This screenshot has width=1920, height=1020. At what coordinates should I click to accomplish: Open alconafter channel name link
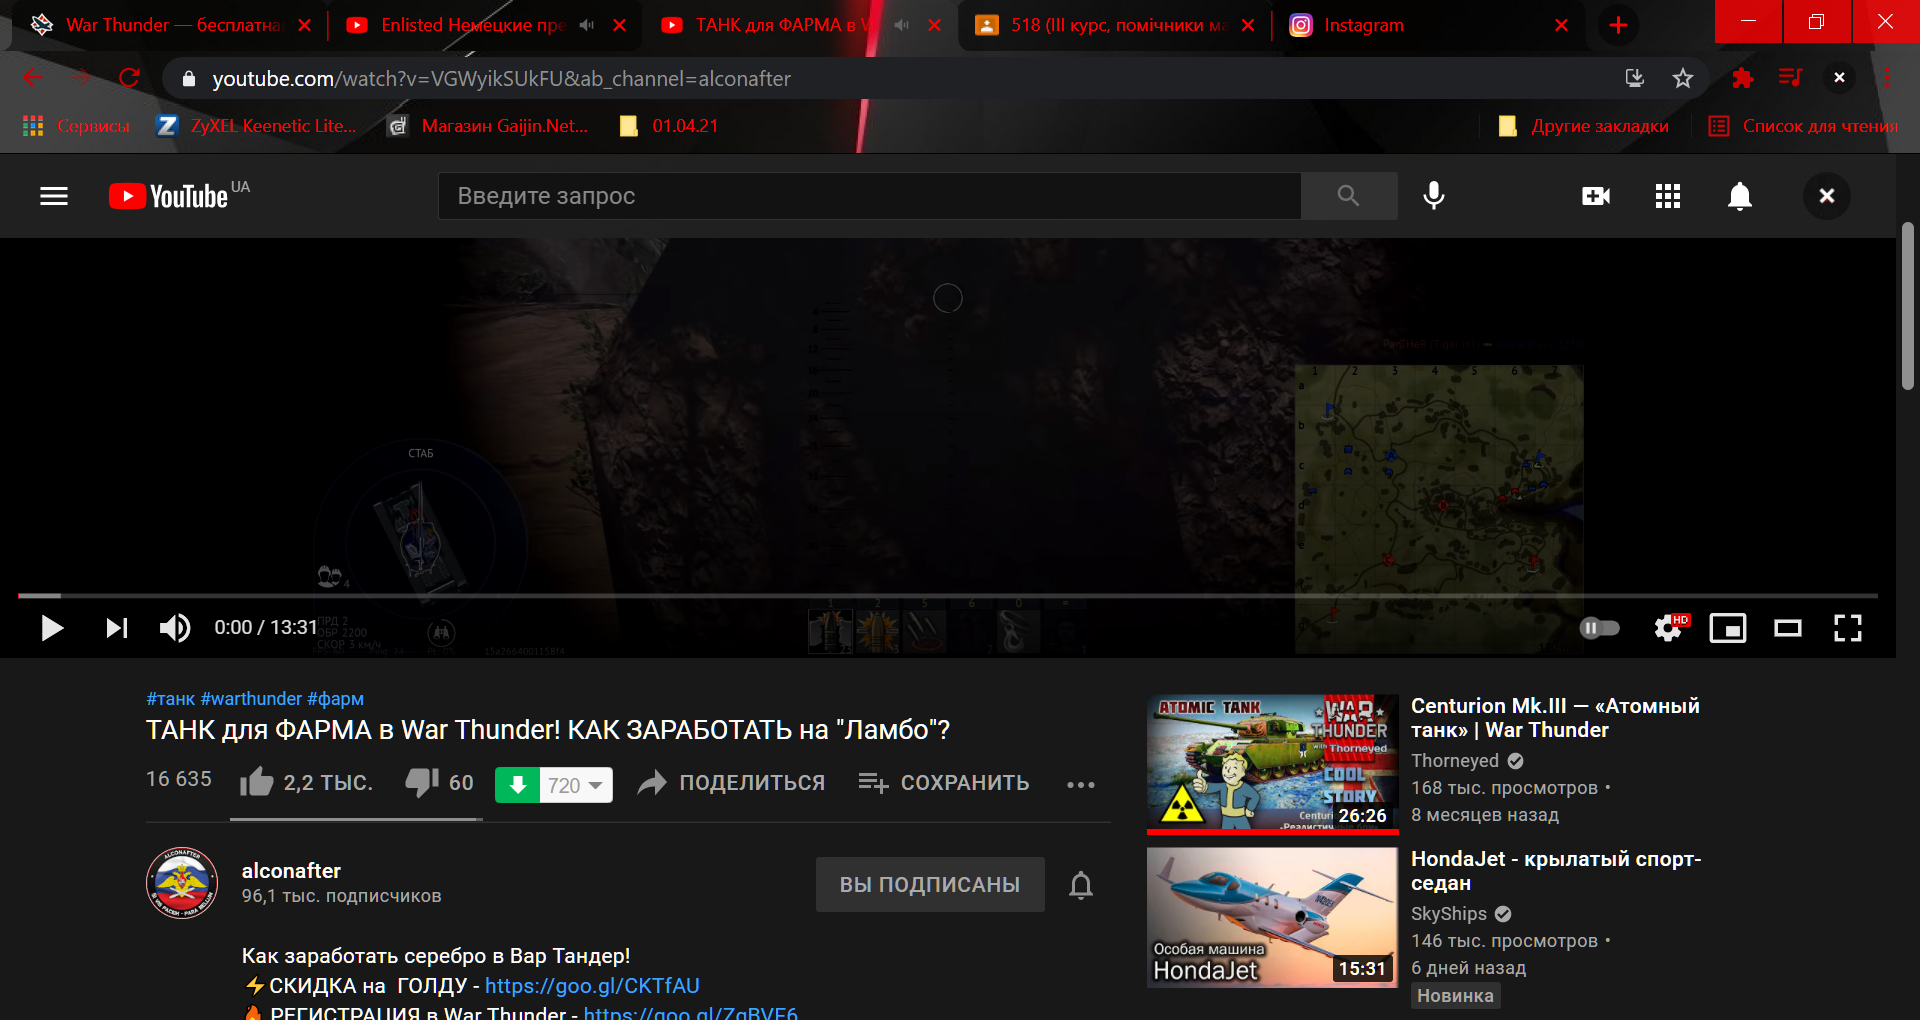[291, 870]
